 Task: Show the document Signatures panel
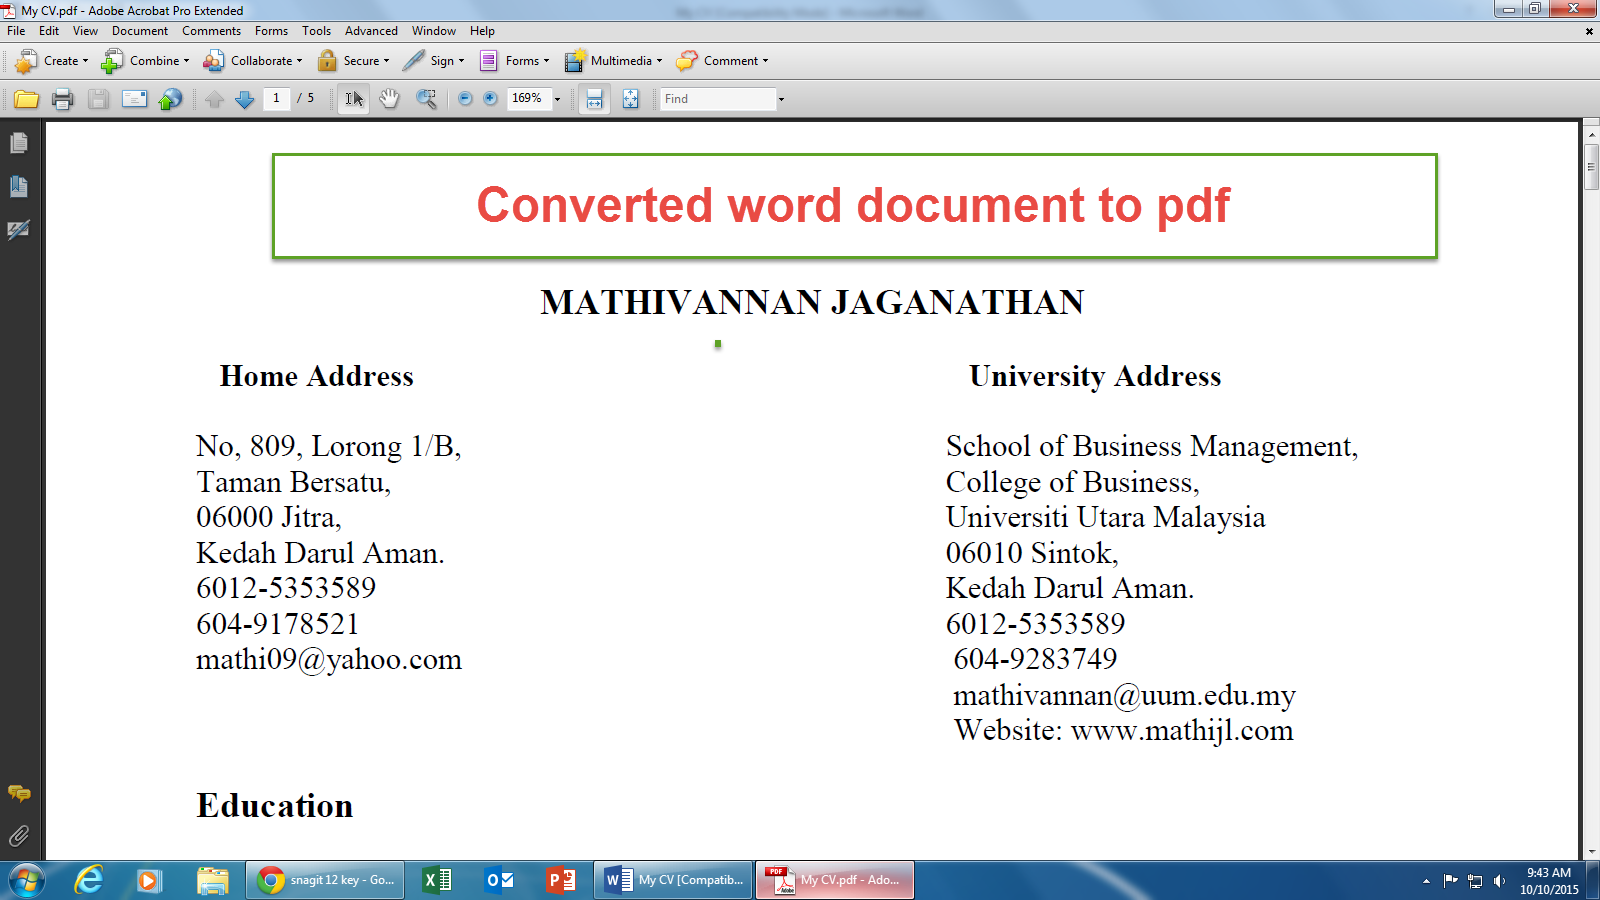pyautogui.click(x=20, y=228)
